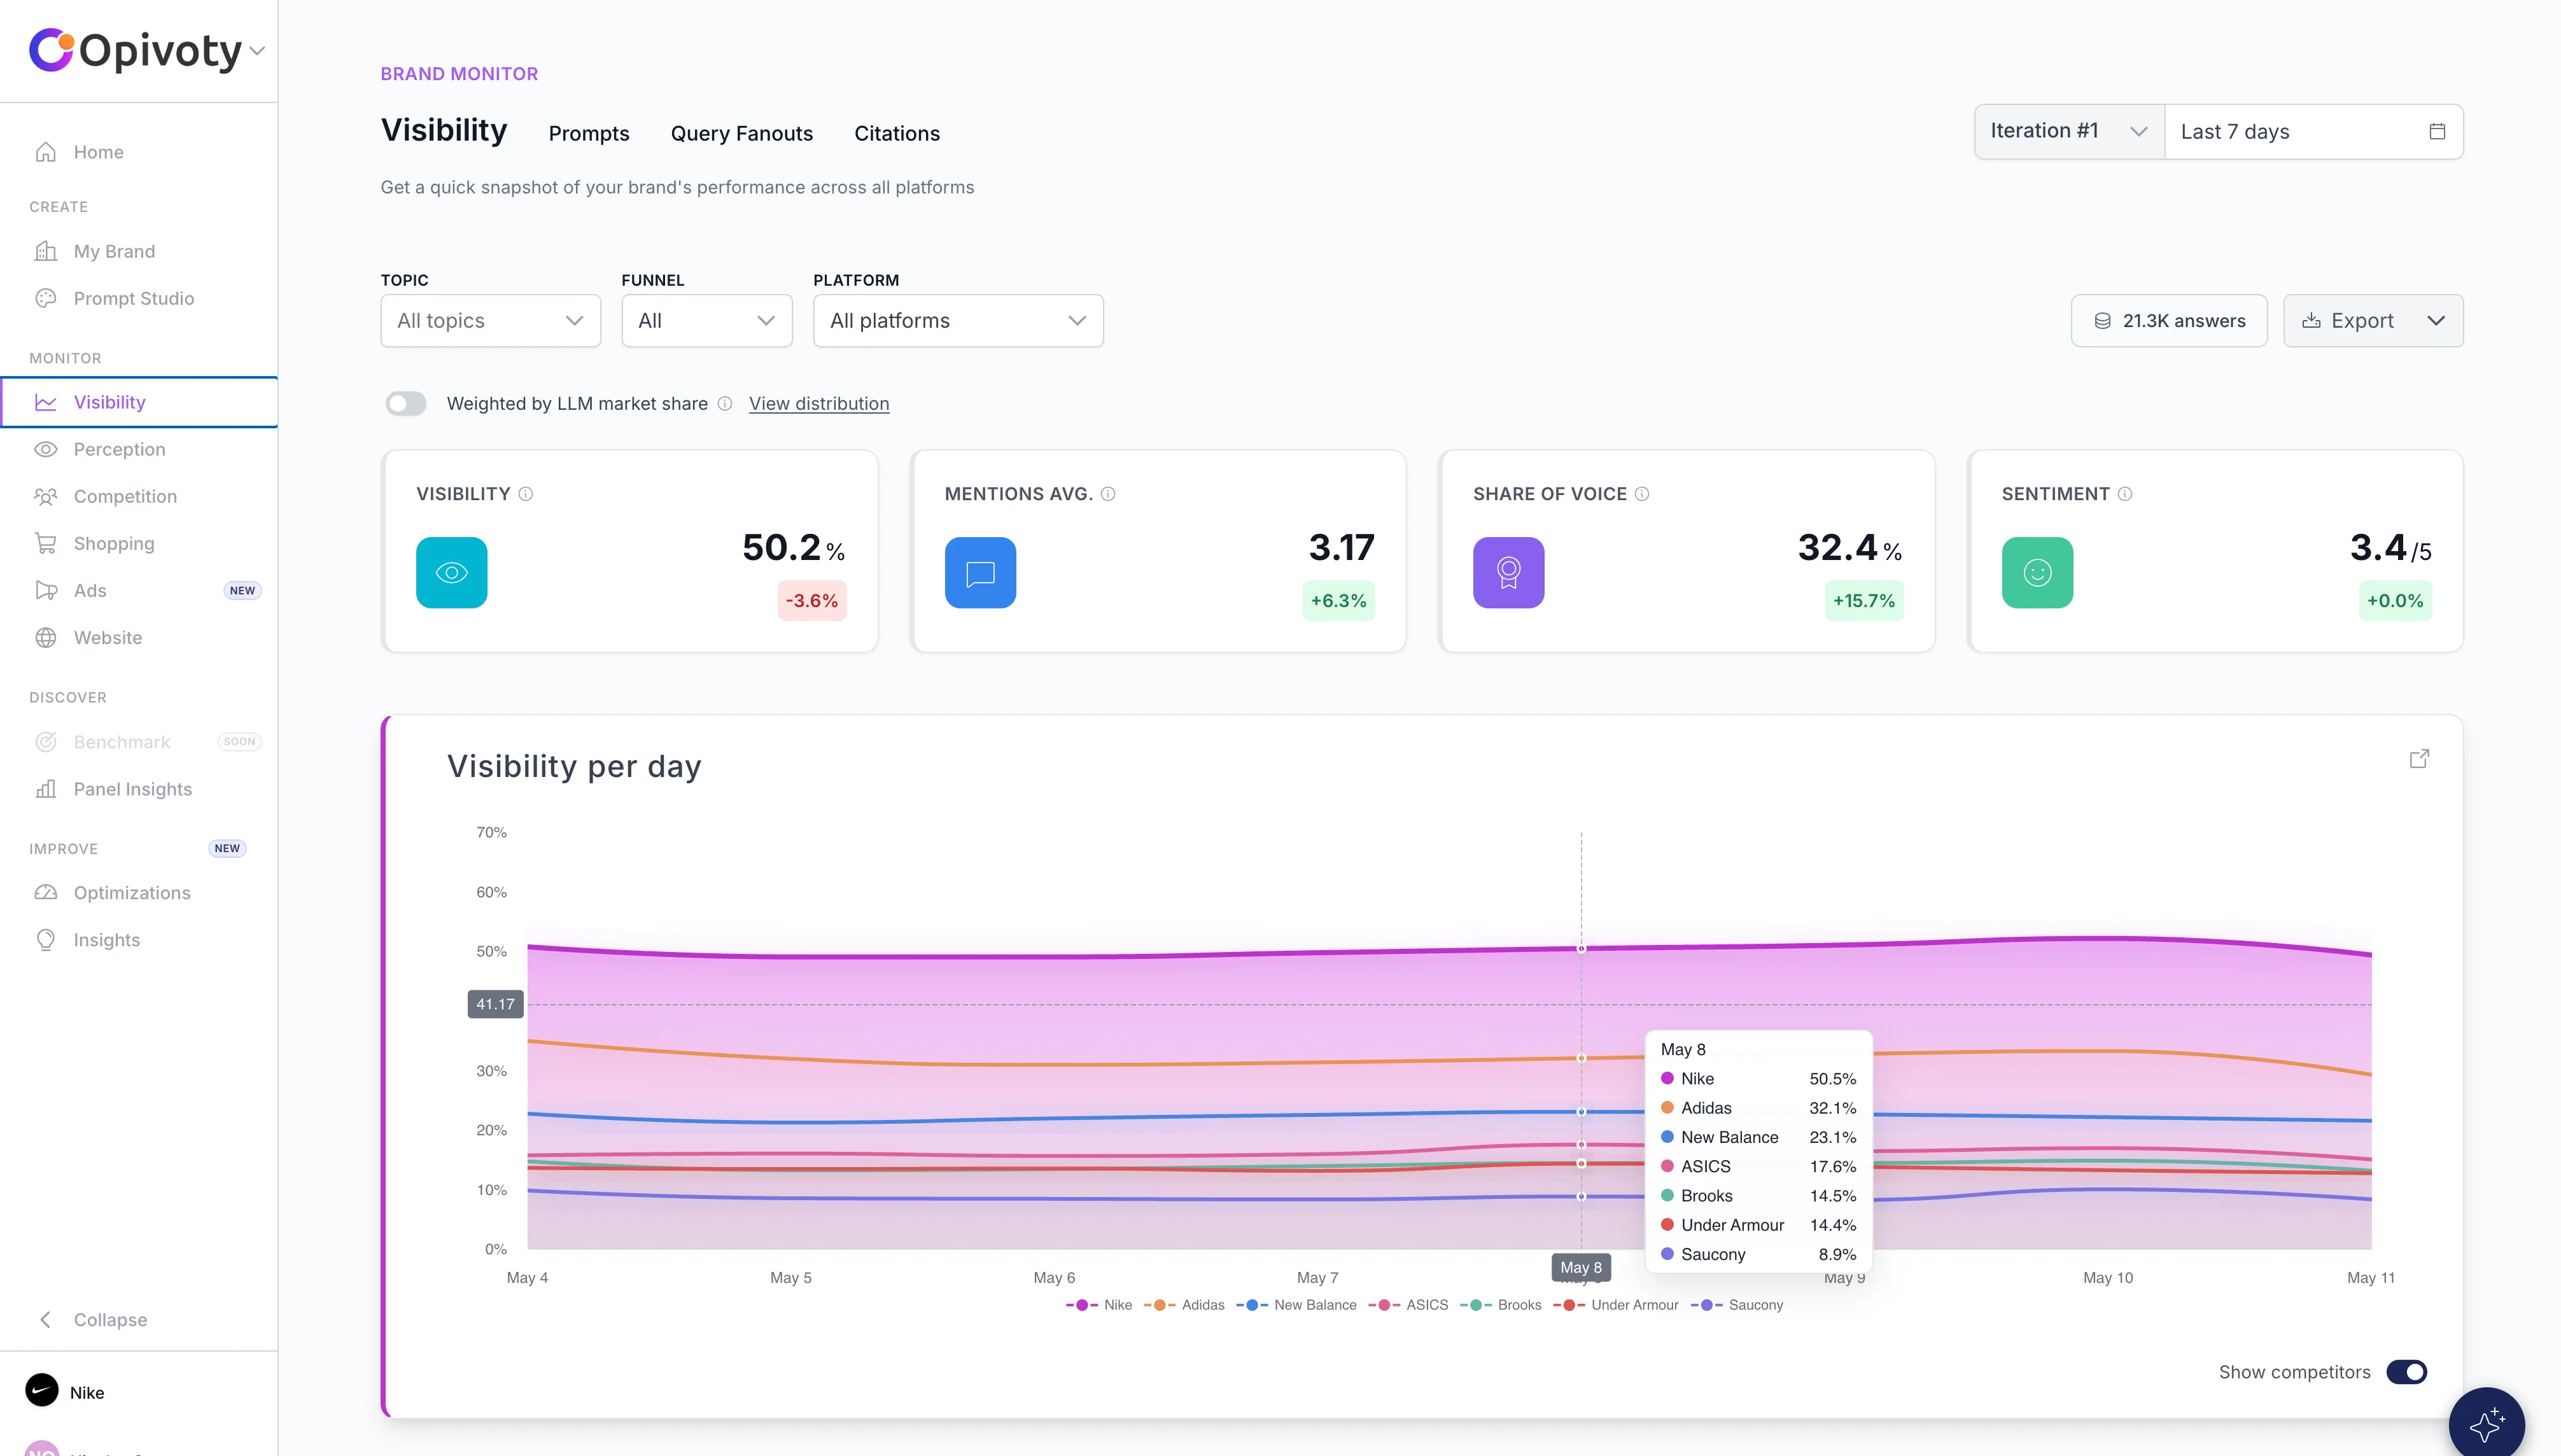This screenshot has height=1456, width=2561.
Task: Open the AI assistant sparkle button
Action: 2486,1424
